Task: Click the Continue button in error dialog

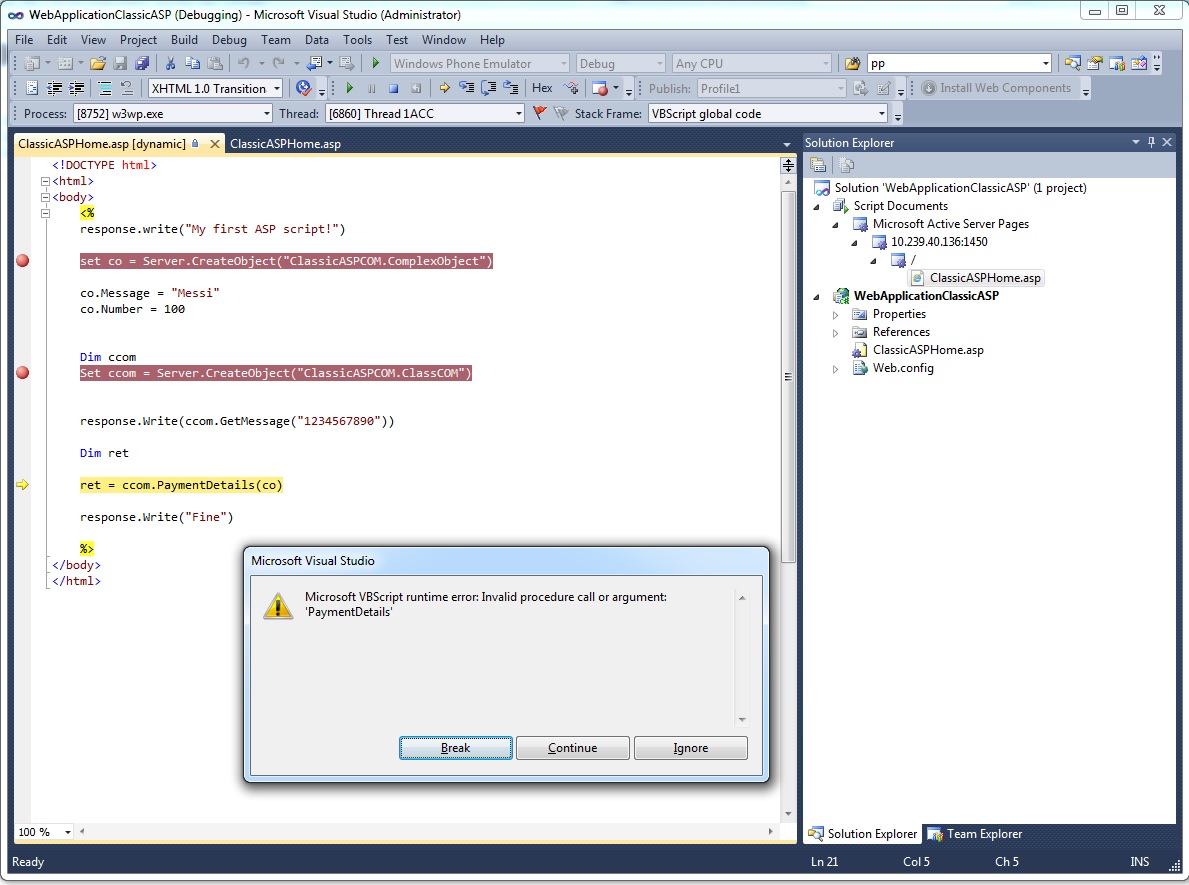Action: click(x=573, y=748)
